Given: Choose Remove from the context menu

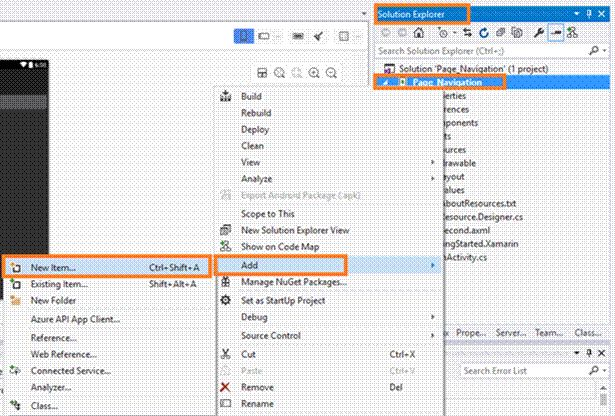Looking at the screenshot, I should [330, 387].
